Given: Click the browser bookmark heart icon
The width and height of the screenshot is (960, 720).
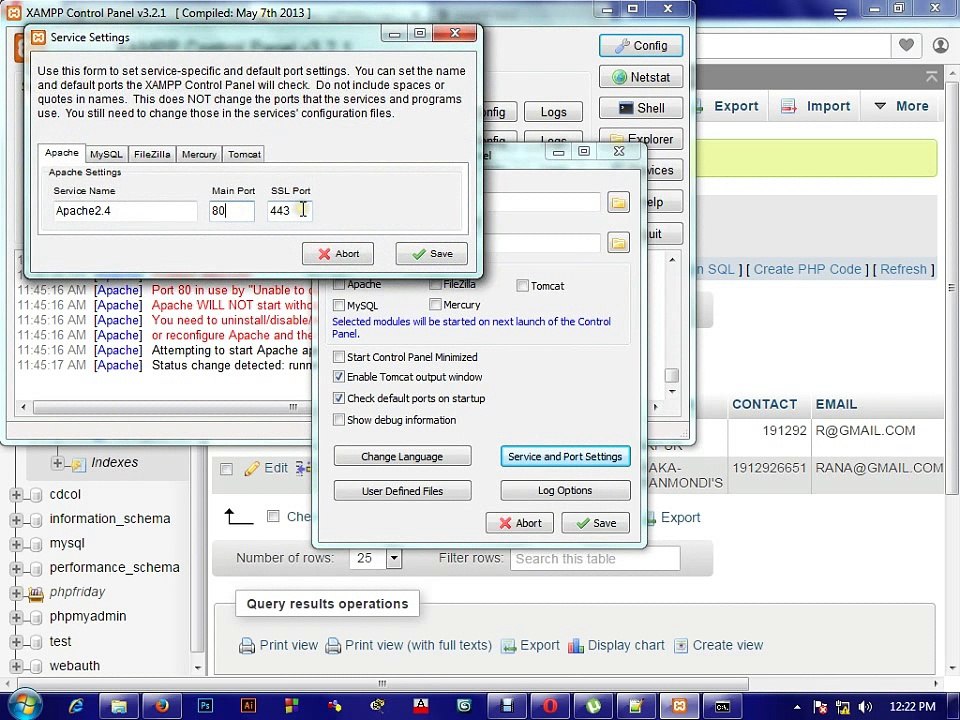Looking at the screenshot, I should [x=906, y=44].
